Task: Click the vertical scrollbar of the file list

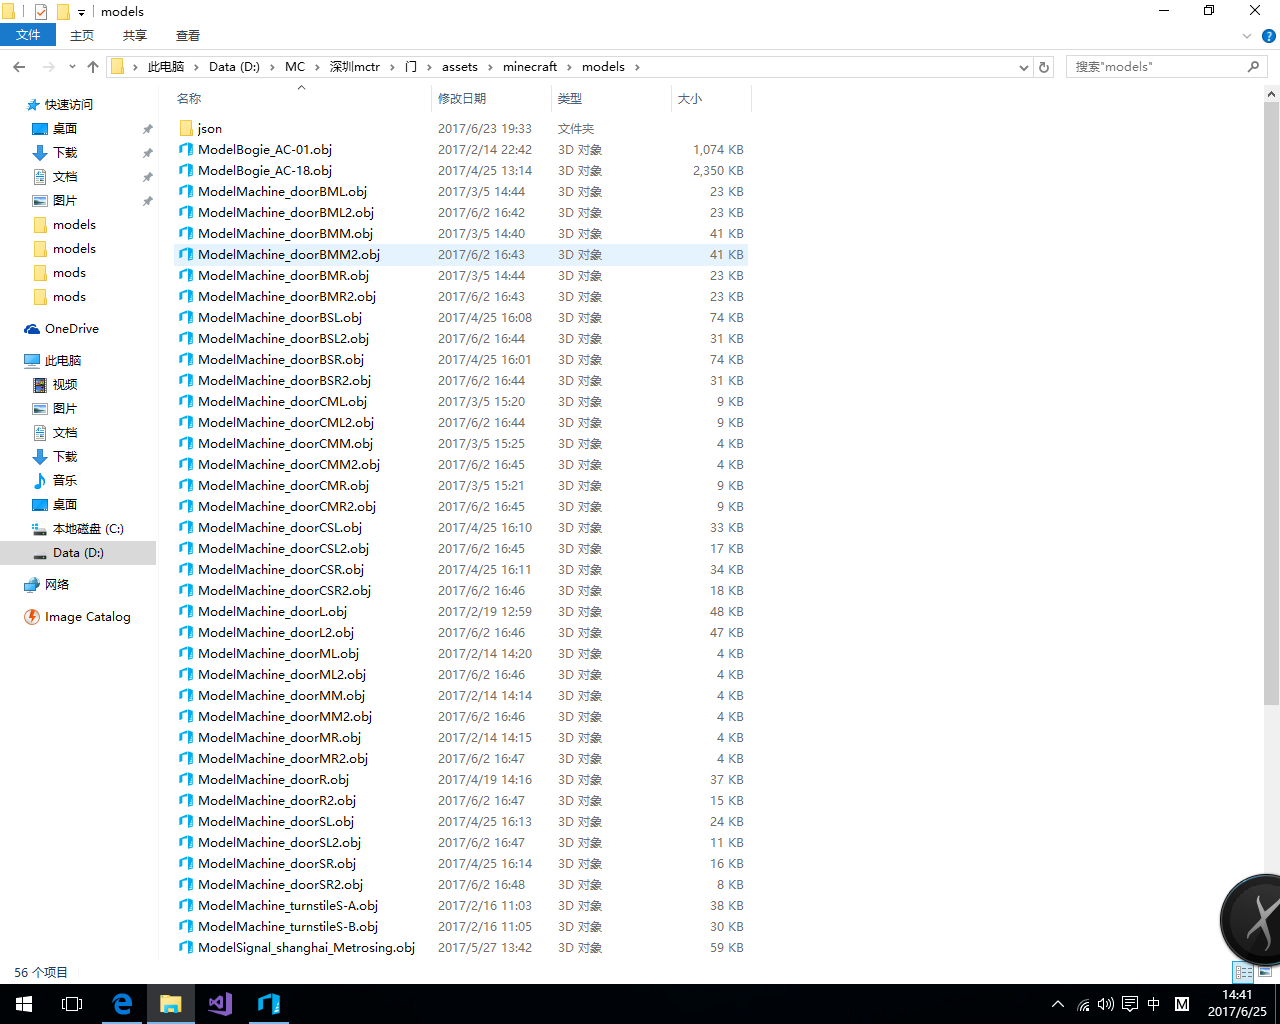Action: point(1272,403)
